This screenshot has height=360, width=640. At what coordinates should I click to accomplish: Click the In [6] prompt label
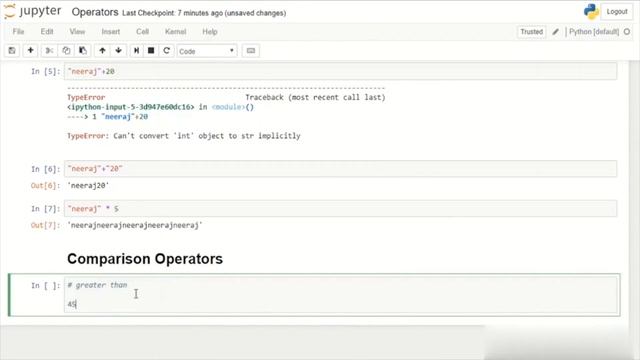45,169
